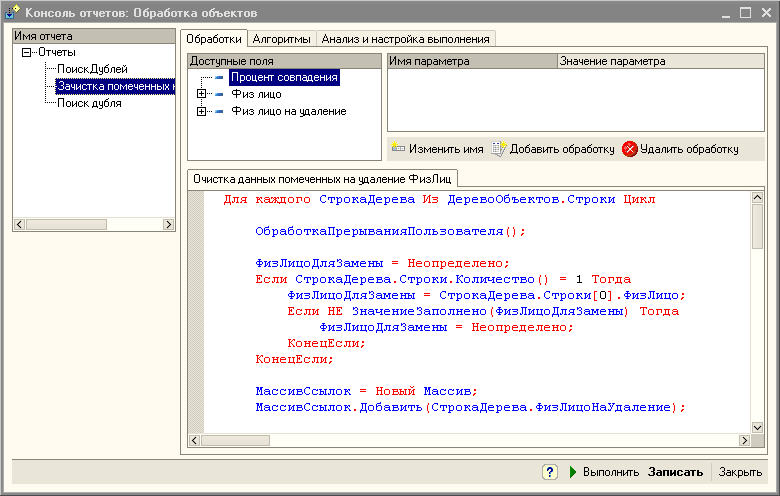This screenshot has height=496, width=780.
Task: Select the Зачистка помеченных report
Action: [x=115, y=86]
